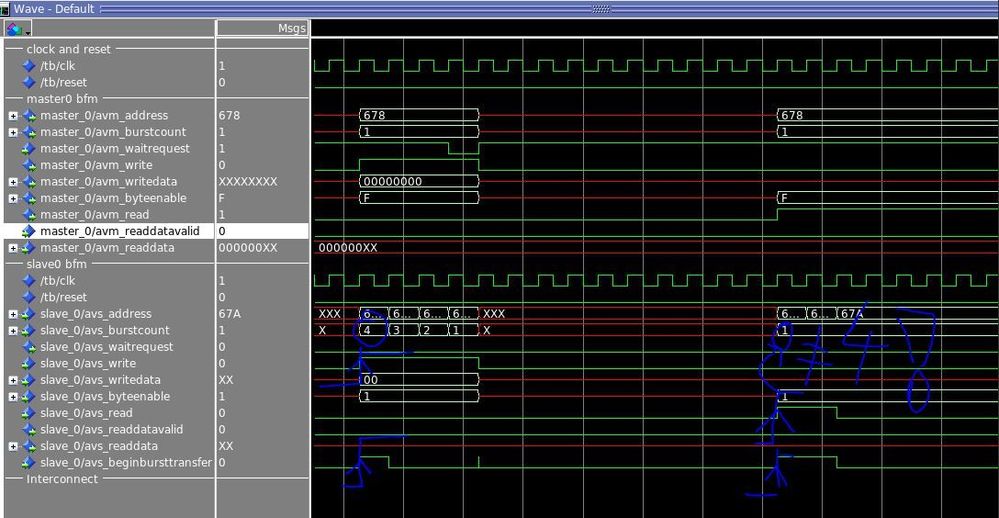This screenshot has width=999, height=518.
Task: Select the Interconnect group divider
Action: point(62,479)
